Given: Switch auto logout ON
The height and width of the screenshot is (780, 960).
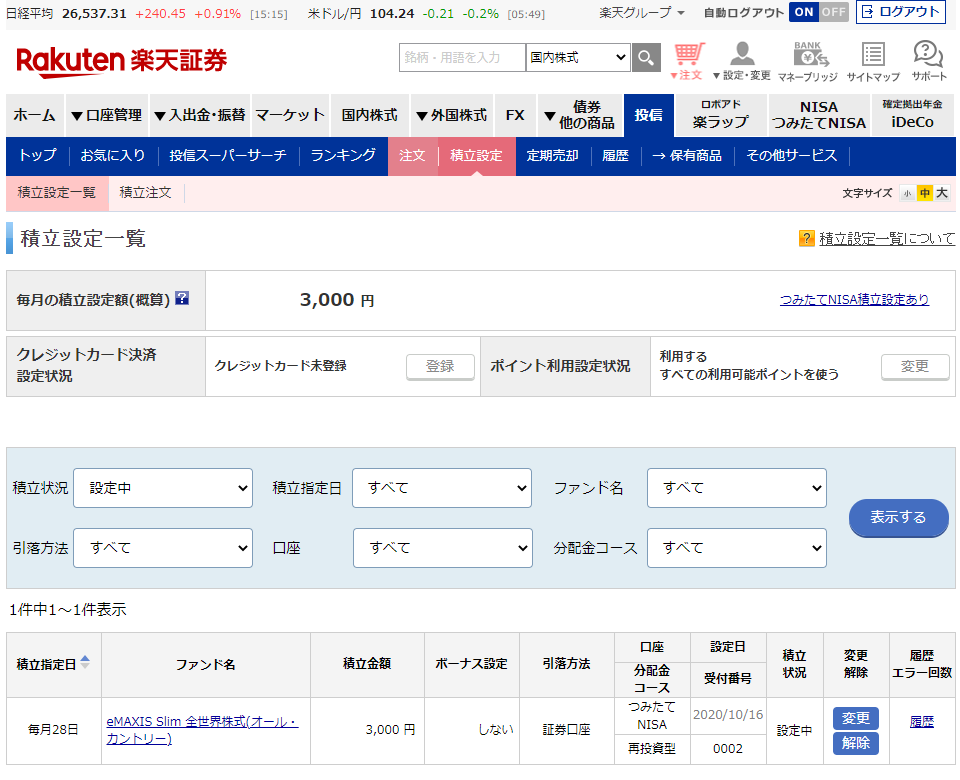Looking at the screenshot, I should coord(804,12).
